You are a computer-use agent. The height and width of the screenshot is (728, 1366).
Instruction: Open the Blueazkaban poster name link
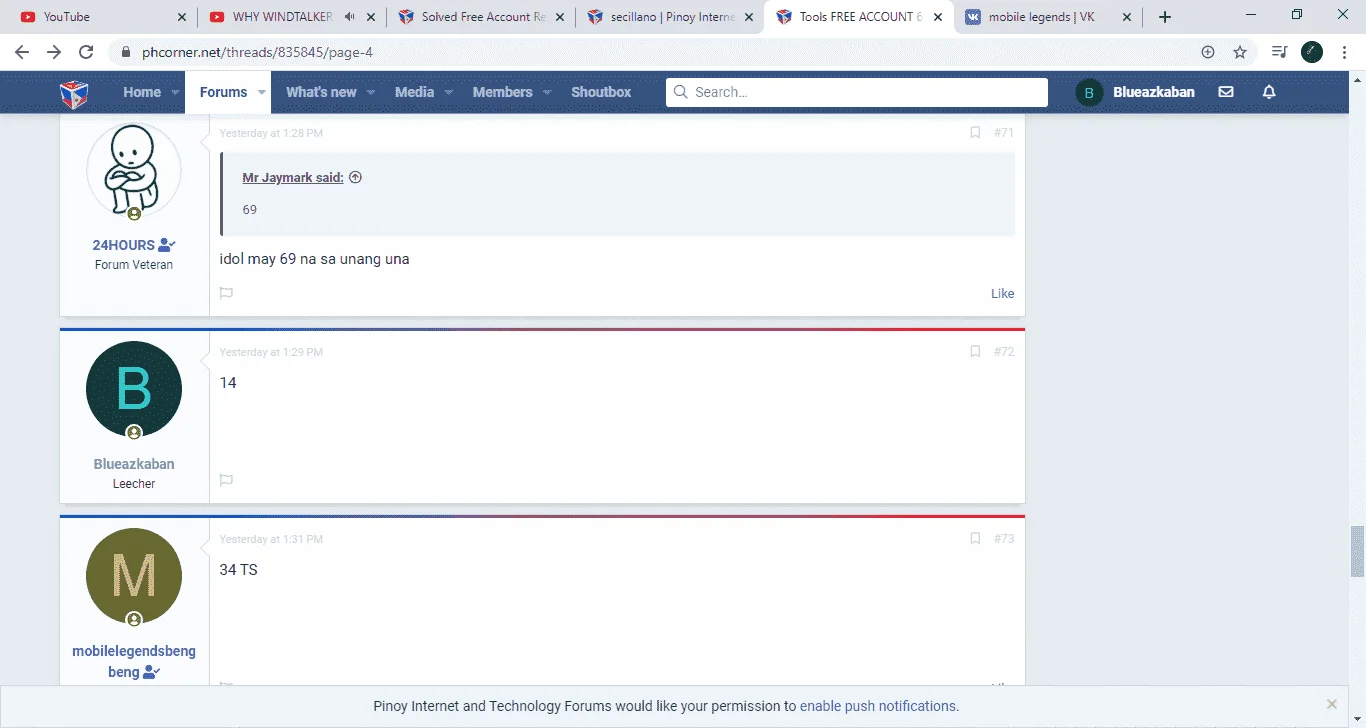click(x=134, y=464)
